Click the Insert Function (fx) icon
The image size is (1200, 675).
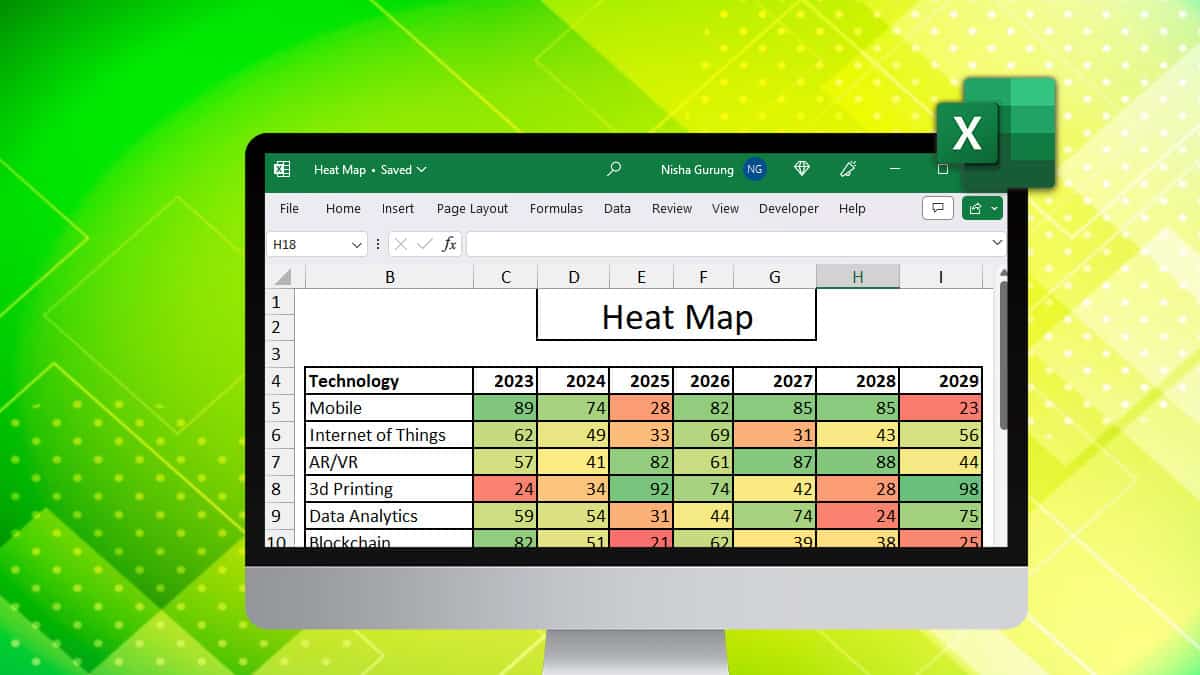tap(447, 243)
